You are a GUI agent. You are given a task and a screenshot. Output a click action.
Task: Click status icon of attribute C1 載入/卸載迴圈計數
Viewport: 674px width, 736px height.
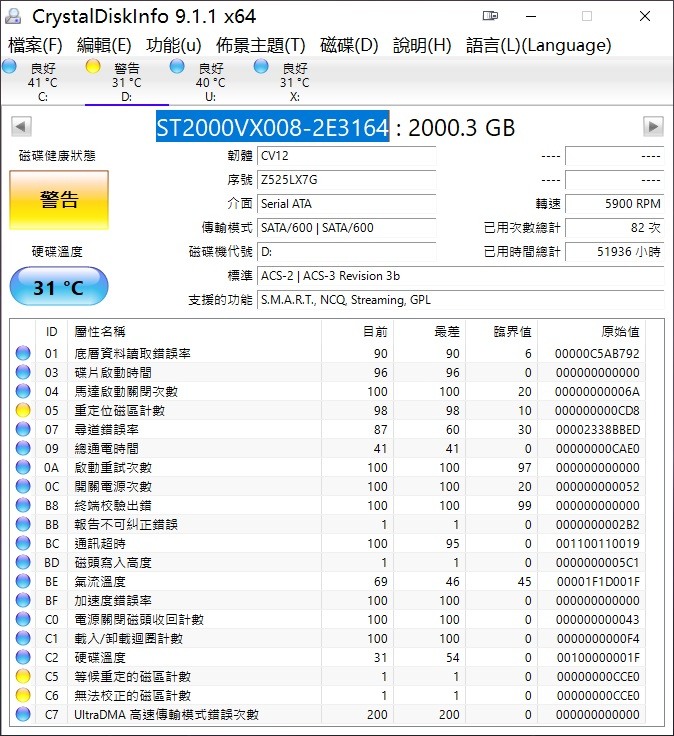click(x=23, y=638)
